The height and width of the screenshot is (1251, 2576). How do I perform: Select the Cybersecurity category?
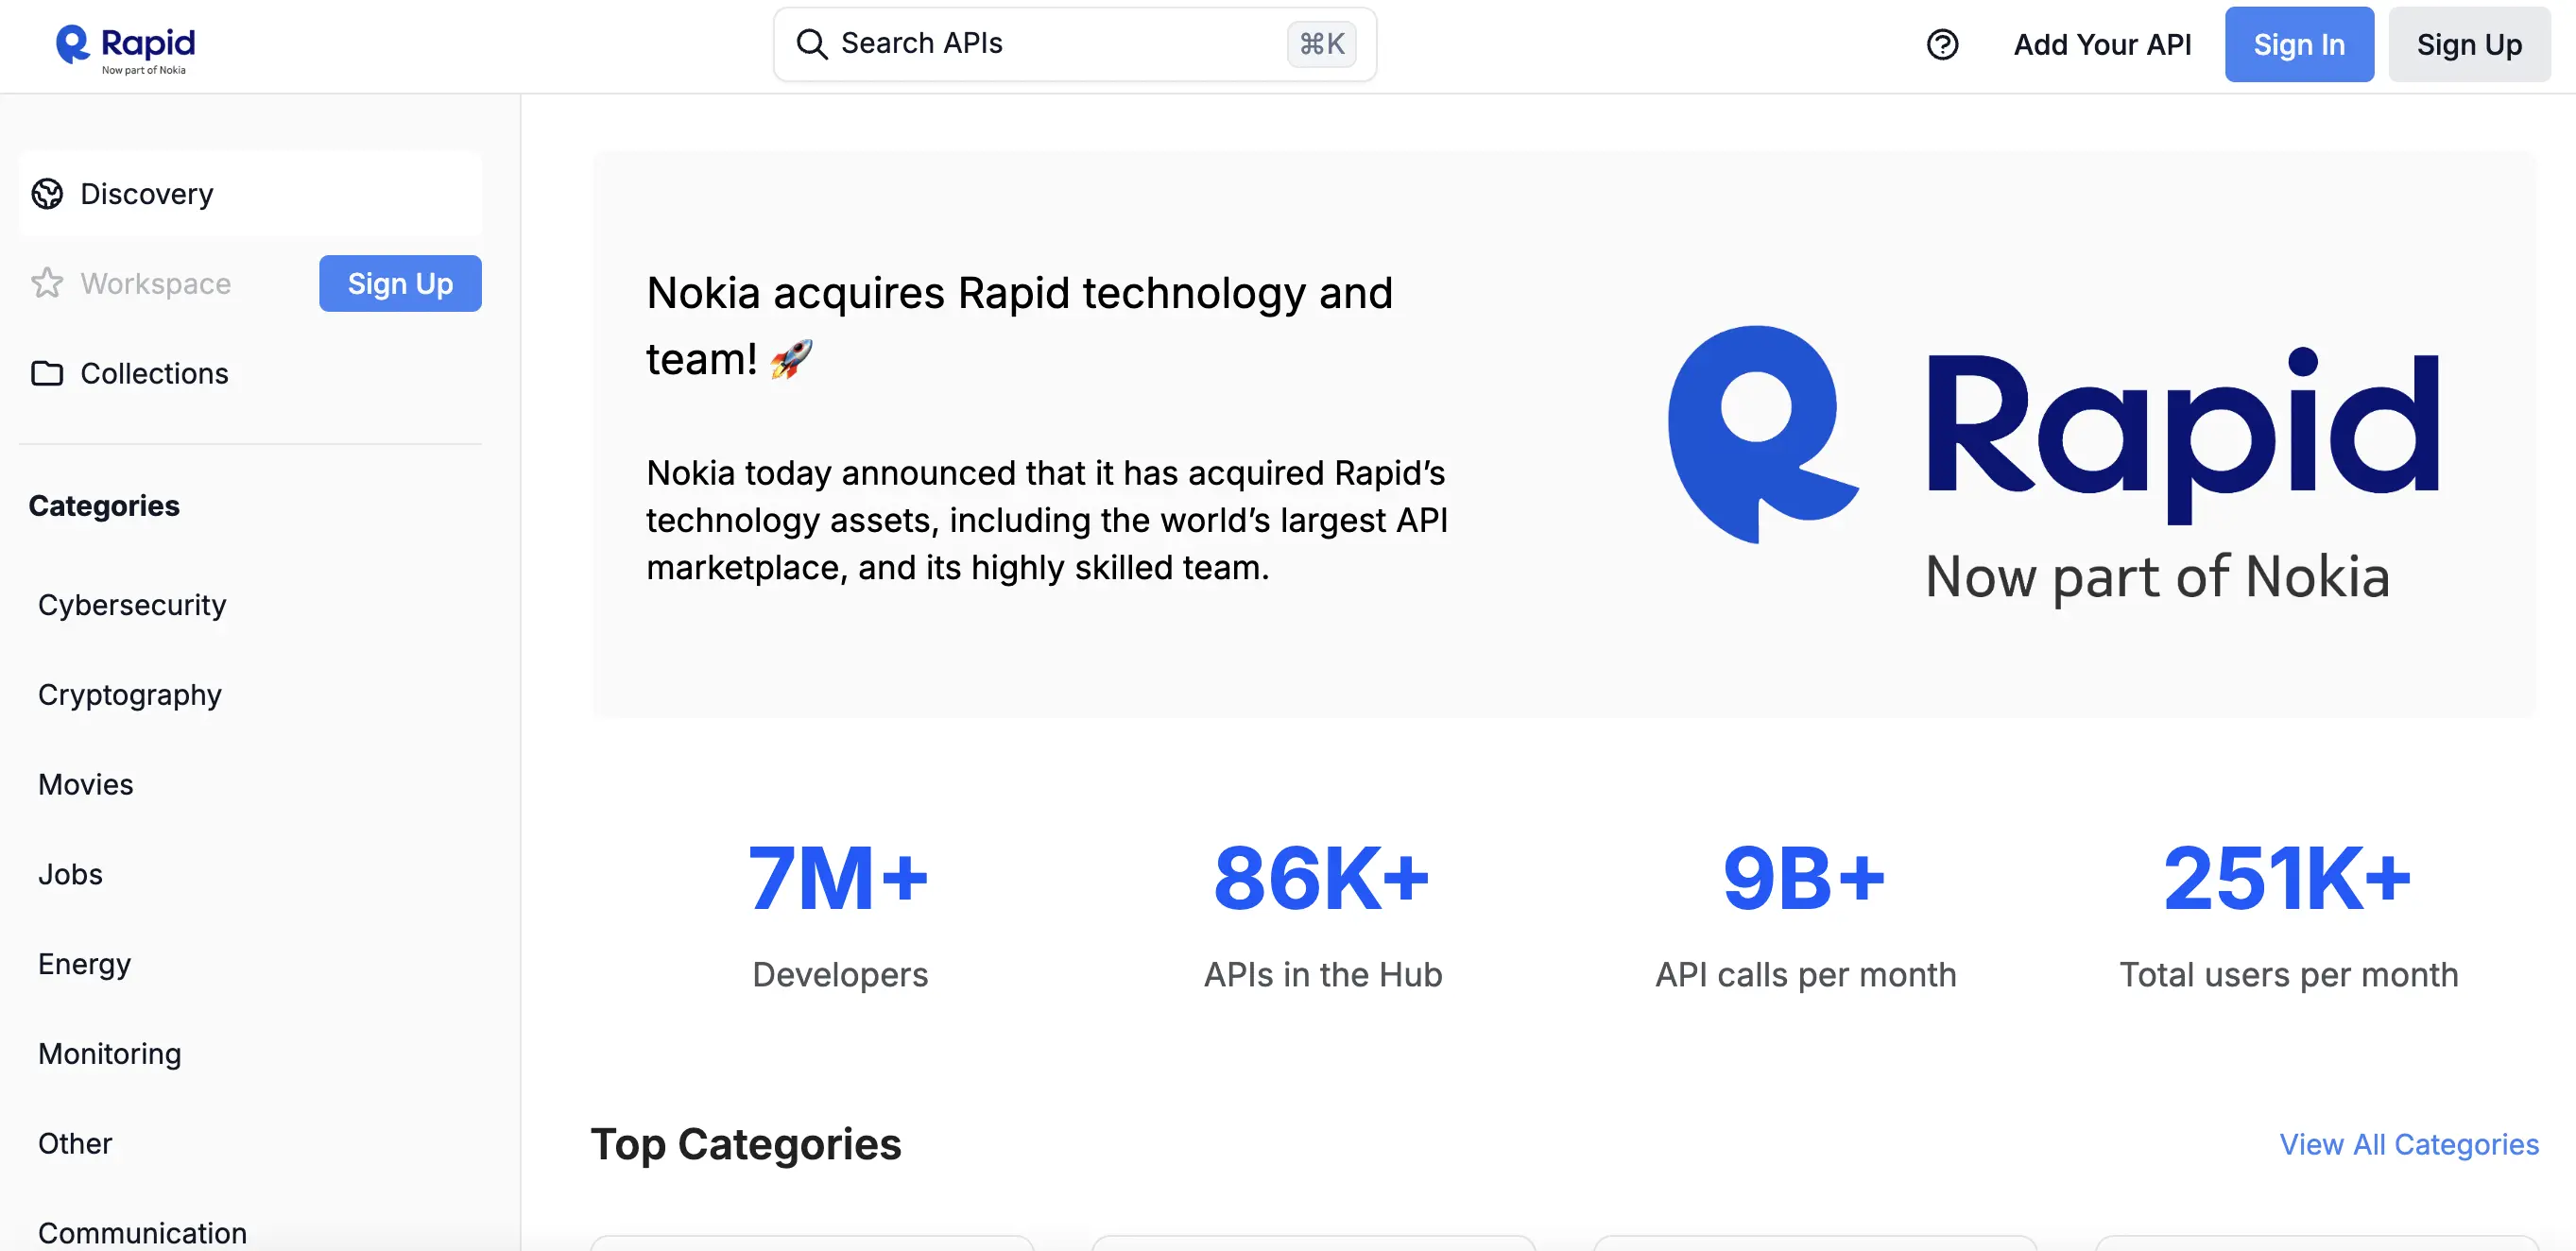point(132,605)
